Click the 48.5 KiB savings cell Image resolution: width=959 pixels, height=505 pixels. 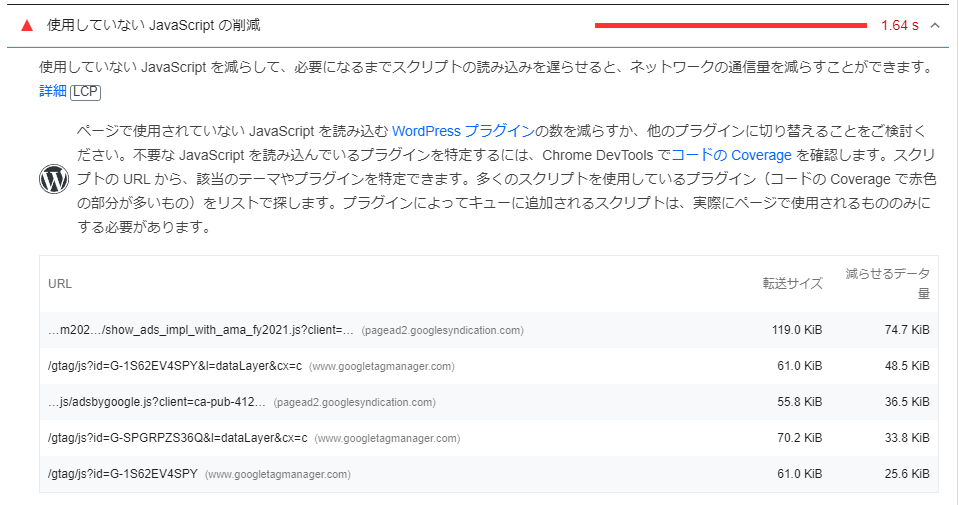[x=907, y=366]
